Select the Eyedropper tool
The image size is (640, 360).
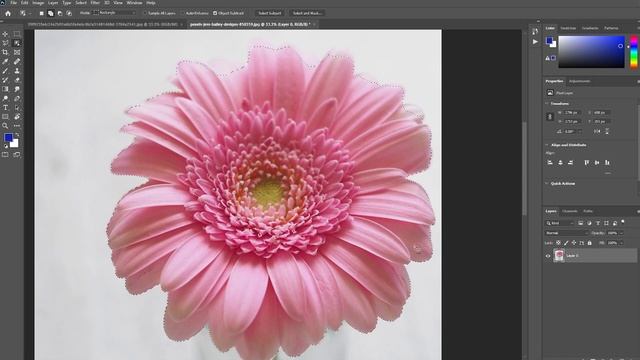(x=5, y=62)
